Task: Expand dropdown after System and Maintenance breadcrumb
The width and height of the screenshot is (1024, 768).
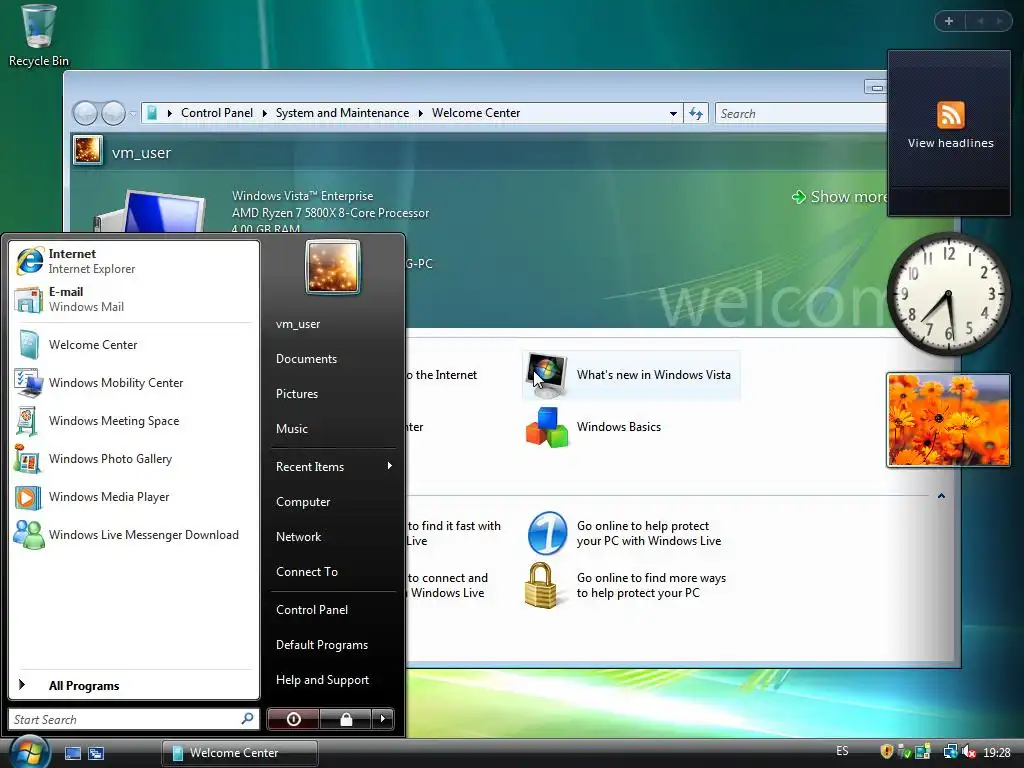Action: click(x=421, y=113)
